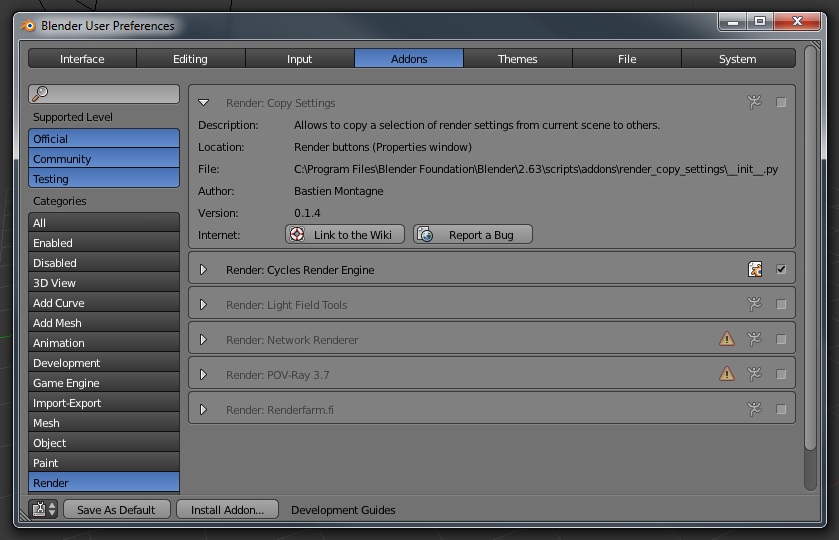Click the warning triangle on Network Renderer row
Viewport: 839px width, 540px height.
click(x=727, y=339)
